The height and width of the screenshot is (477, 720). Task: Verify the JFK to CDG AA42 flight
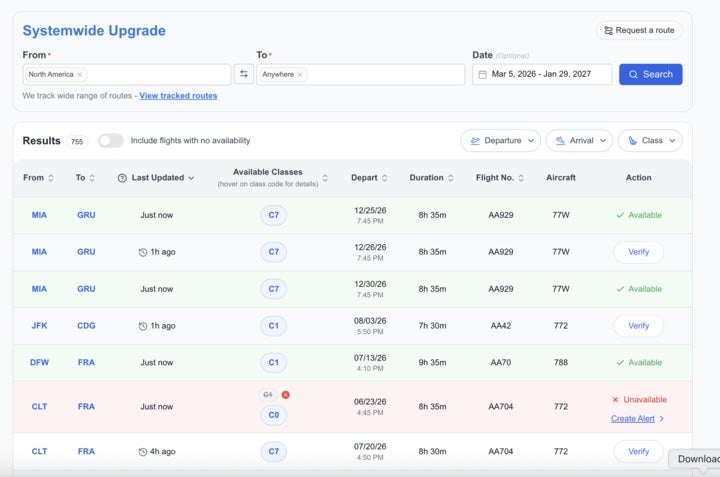[x=638, y=326]
